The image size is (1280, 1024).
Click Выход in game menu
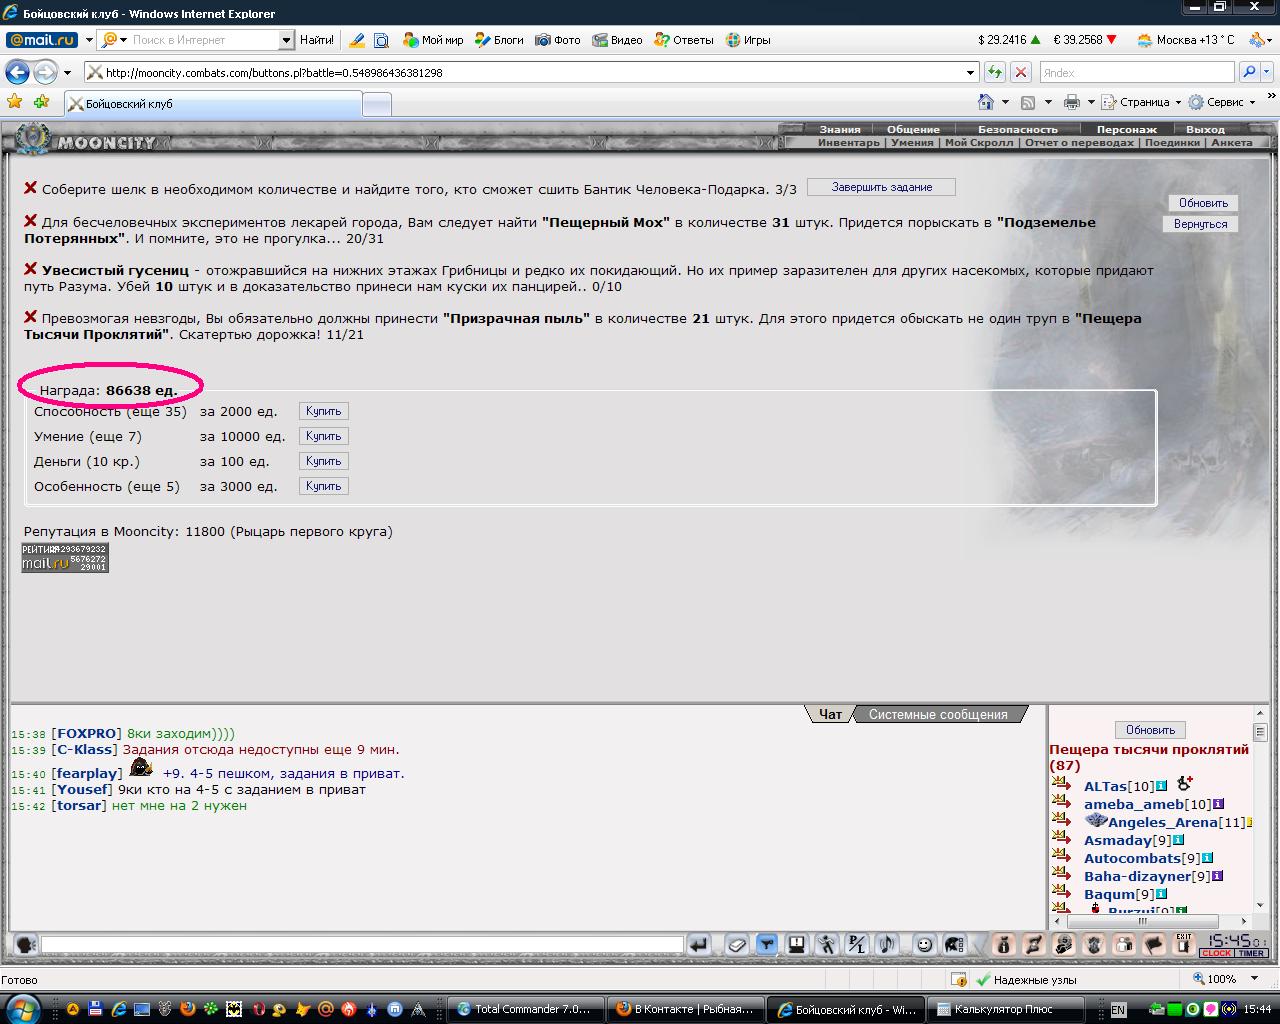[x=1205, y=129]
